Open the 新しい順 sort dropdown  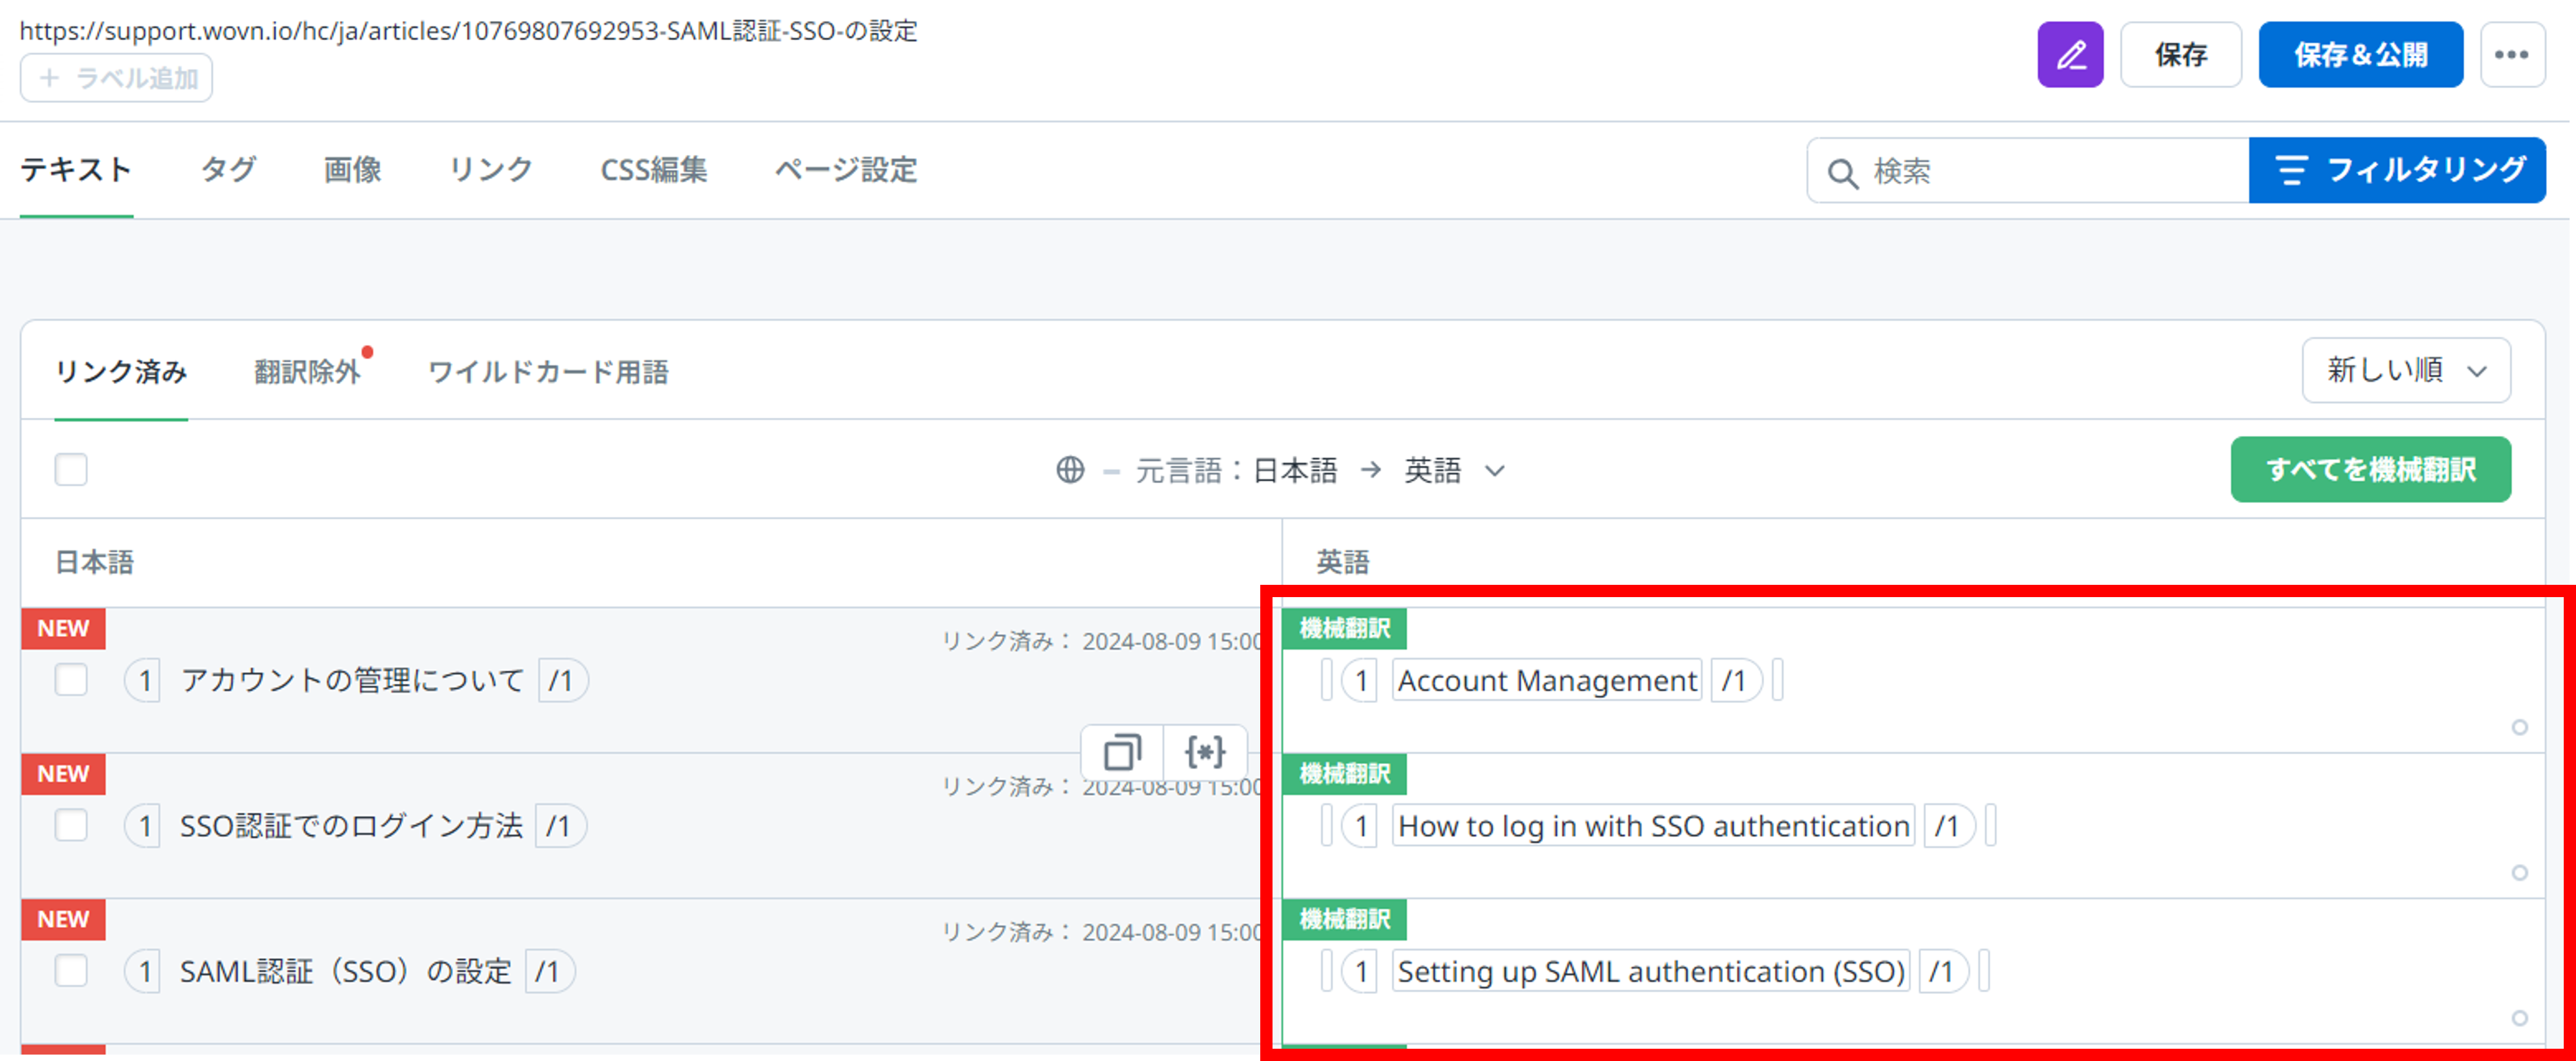click(x=2405, y=370)
